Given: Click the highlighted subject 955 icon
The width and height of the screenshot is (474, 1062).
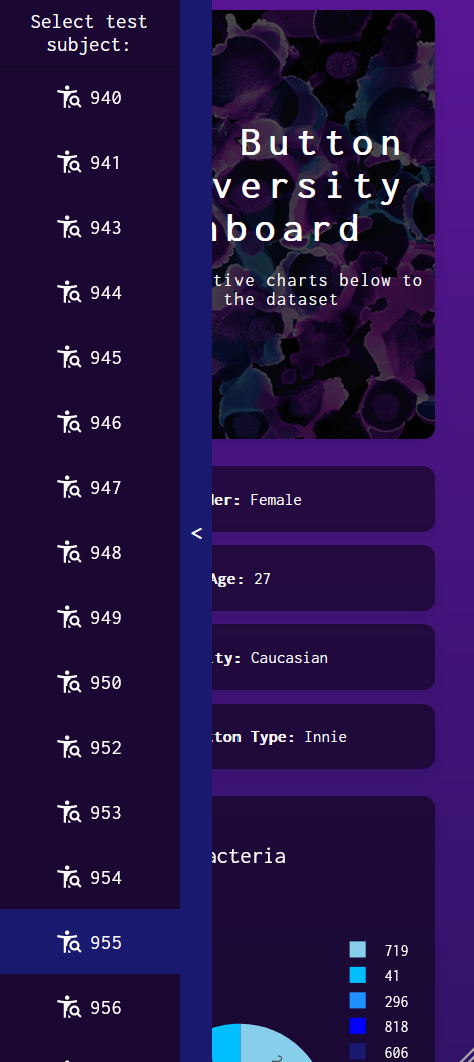Looking at the screenshot, I should click(69, 943).
